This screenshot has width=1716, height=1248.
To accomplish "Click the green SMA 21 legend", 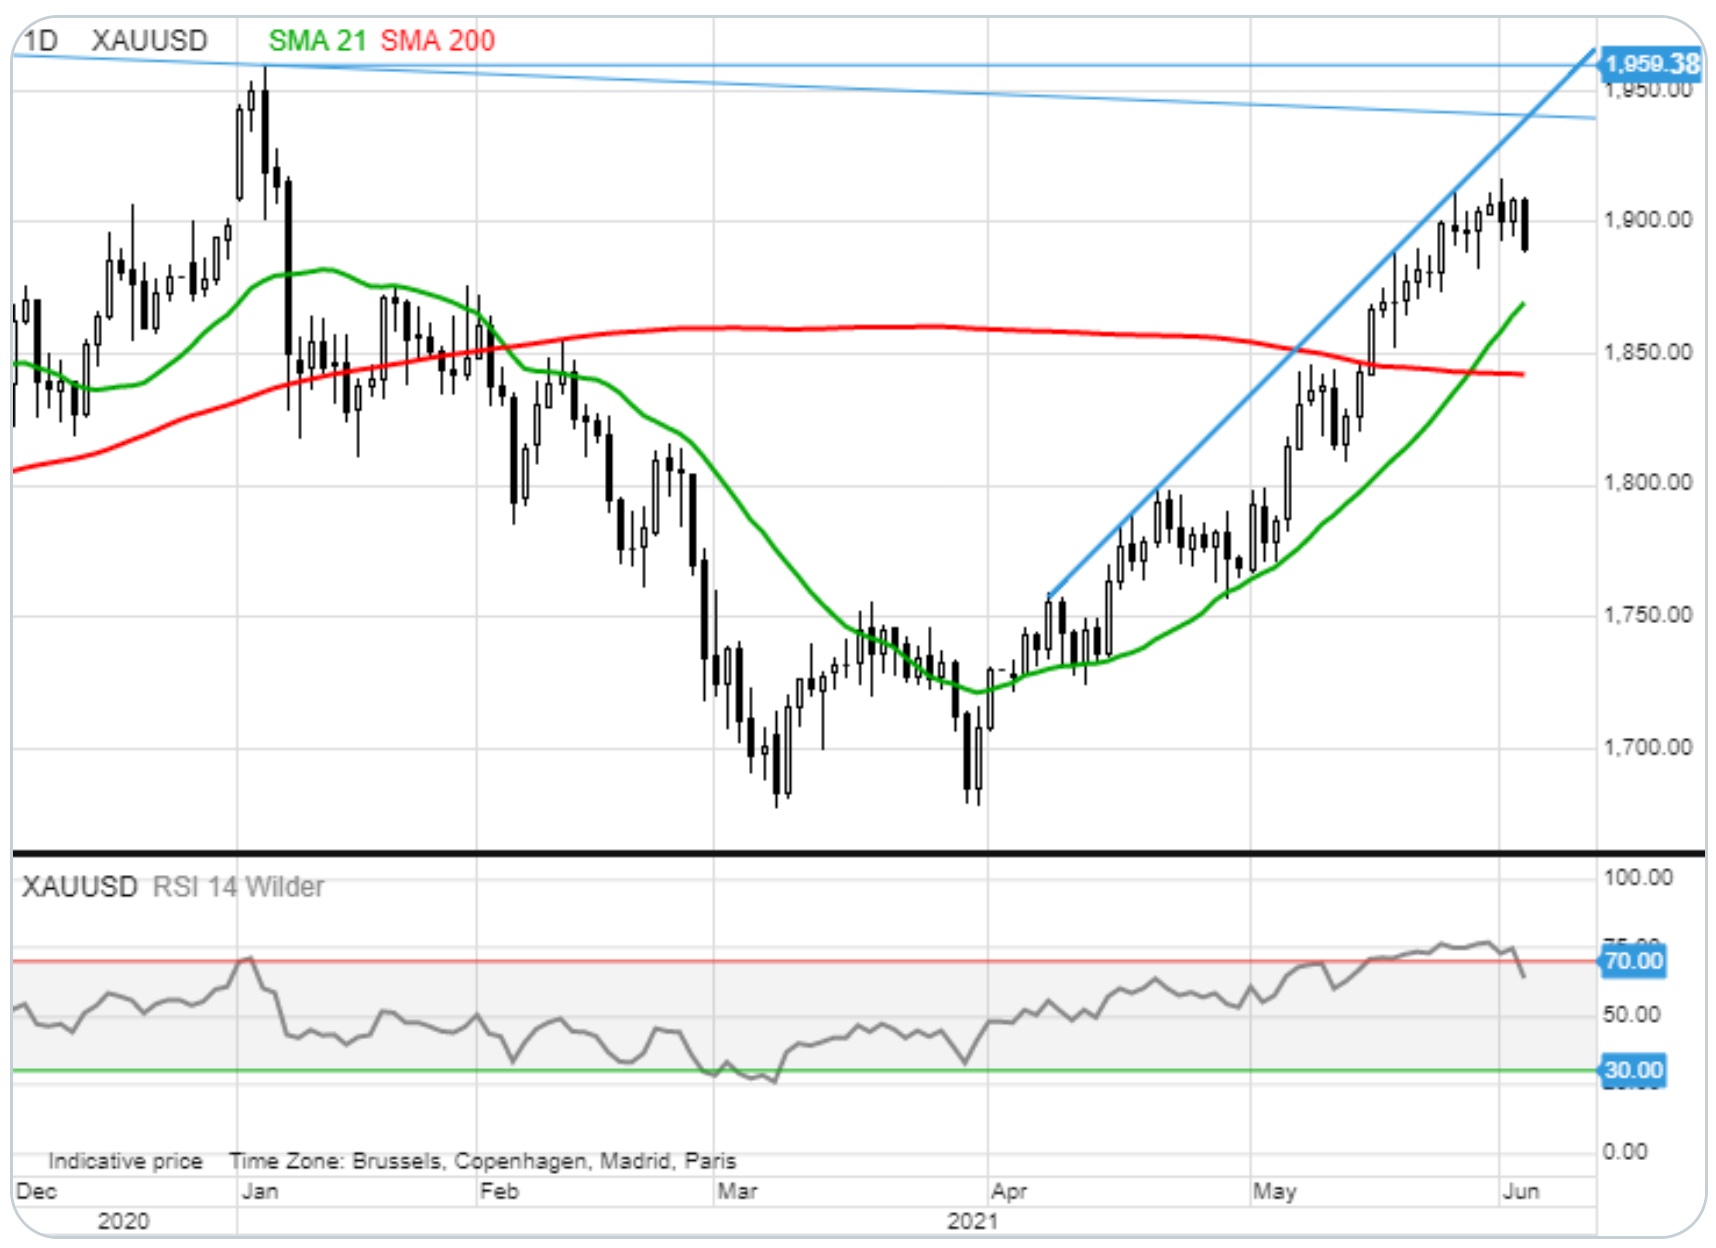I will 317,41.
